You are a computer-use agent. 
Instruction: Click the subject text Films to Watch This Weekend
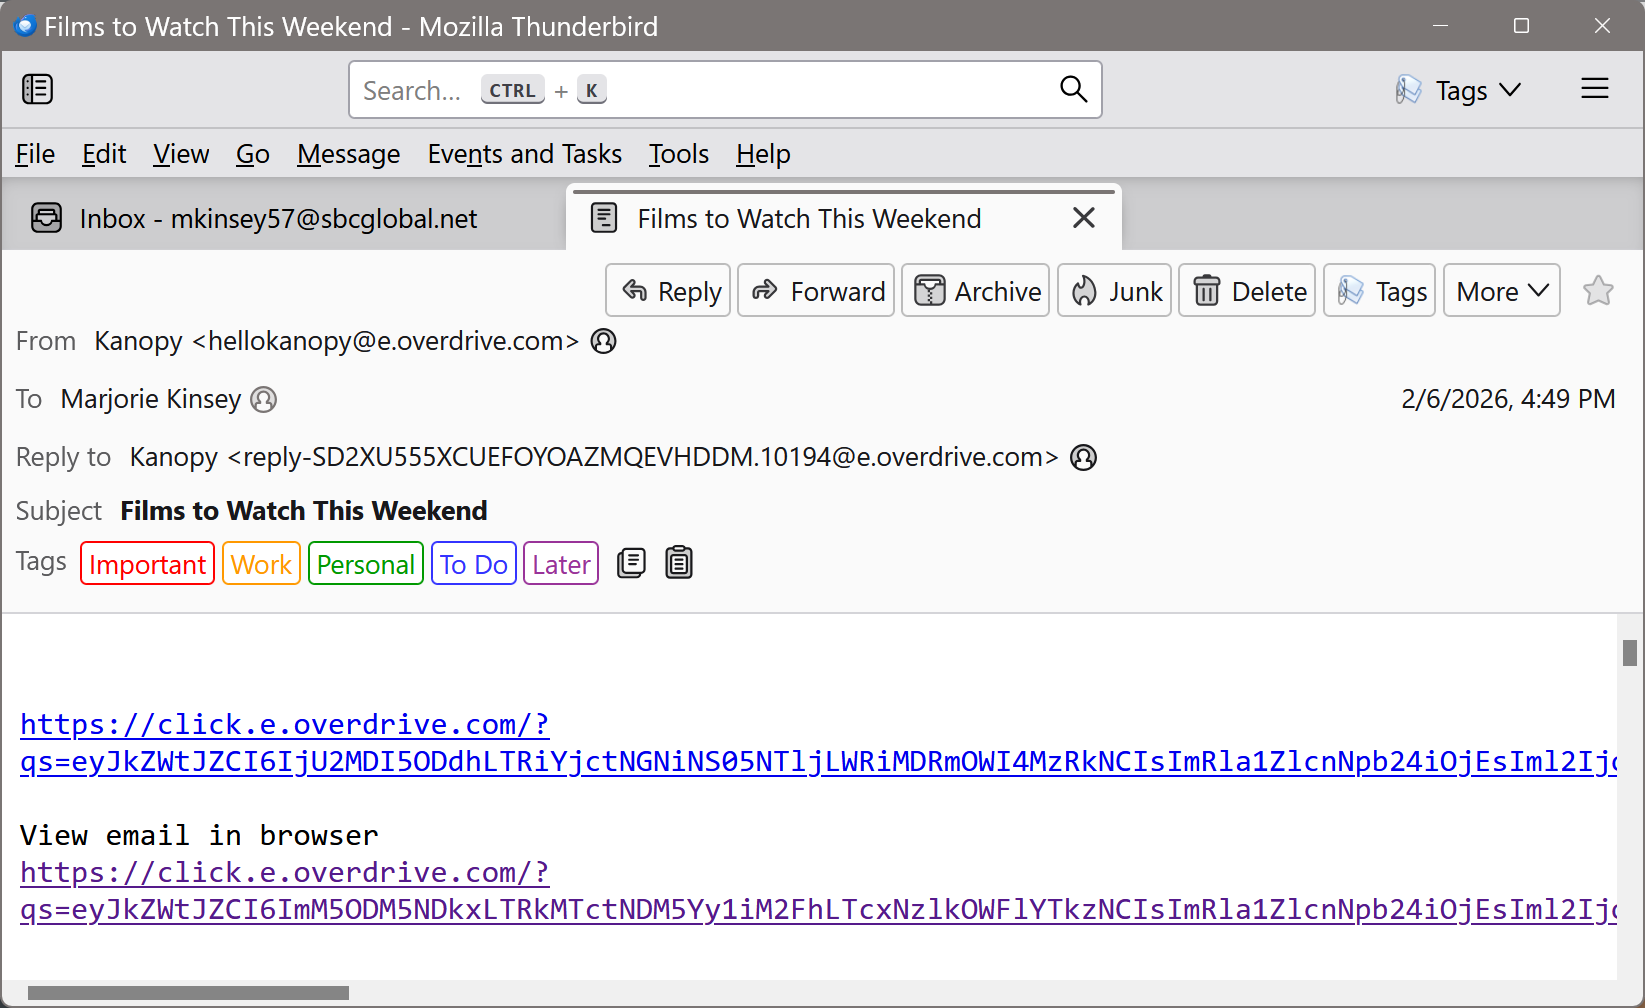point(304,511)
